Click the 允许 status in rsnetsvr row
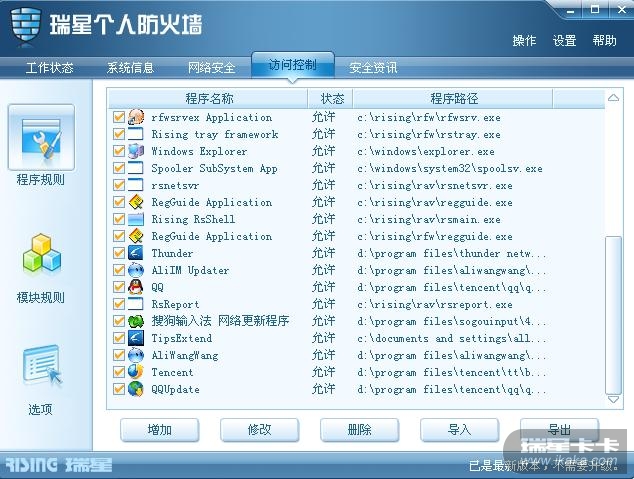634x479 pixels. point(323,185)
